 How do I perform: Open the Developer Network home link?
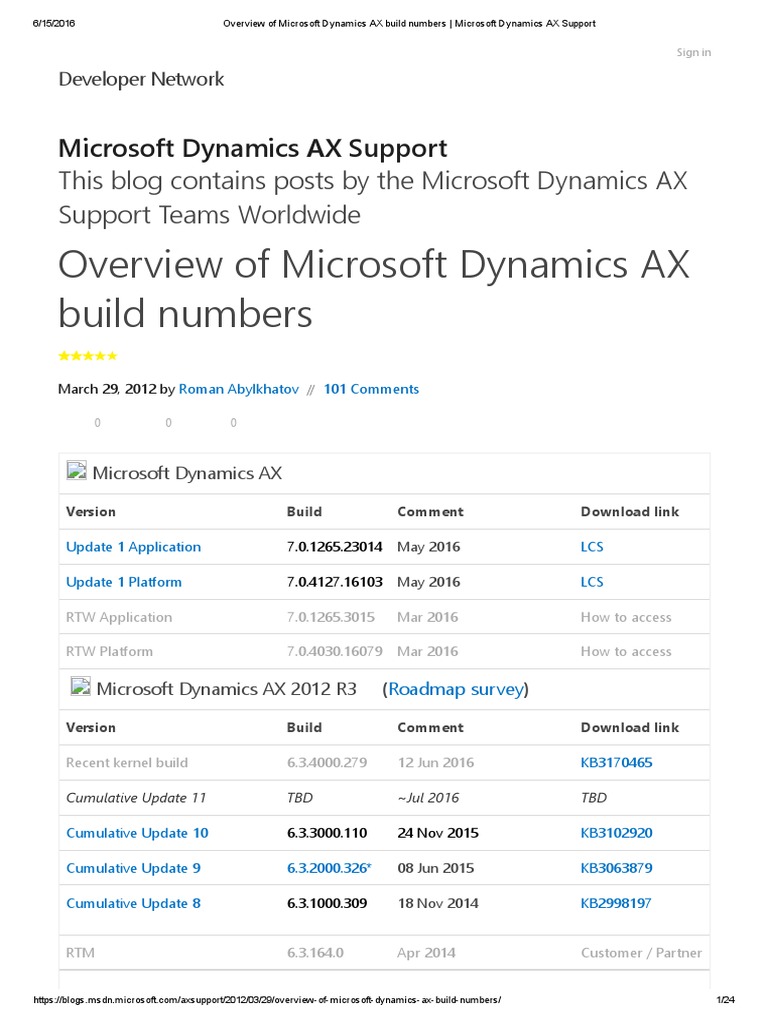141,80
